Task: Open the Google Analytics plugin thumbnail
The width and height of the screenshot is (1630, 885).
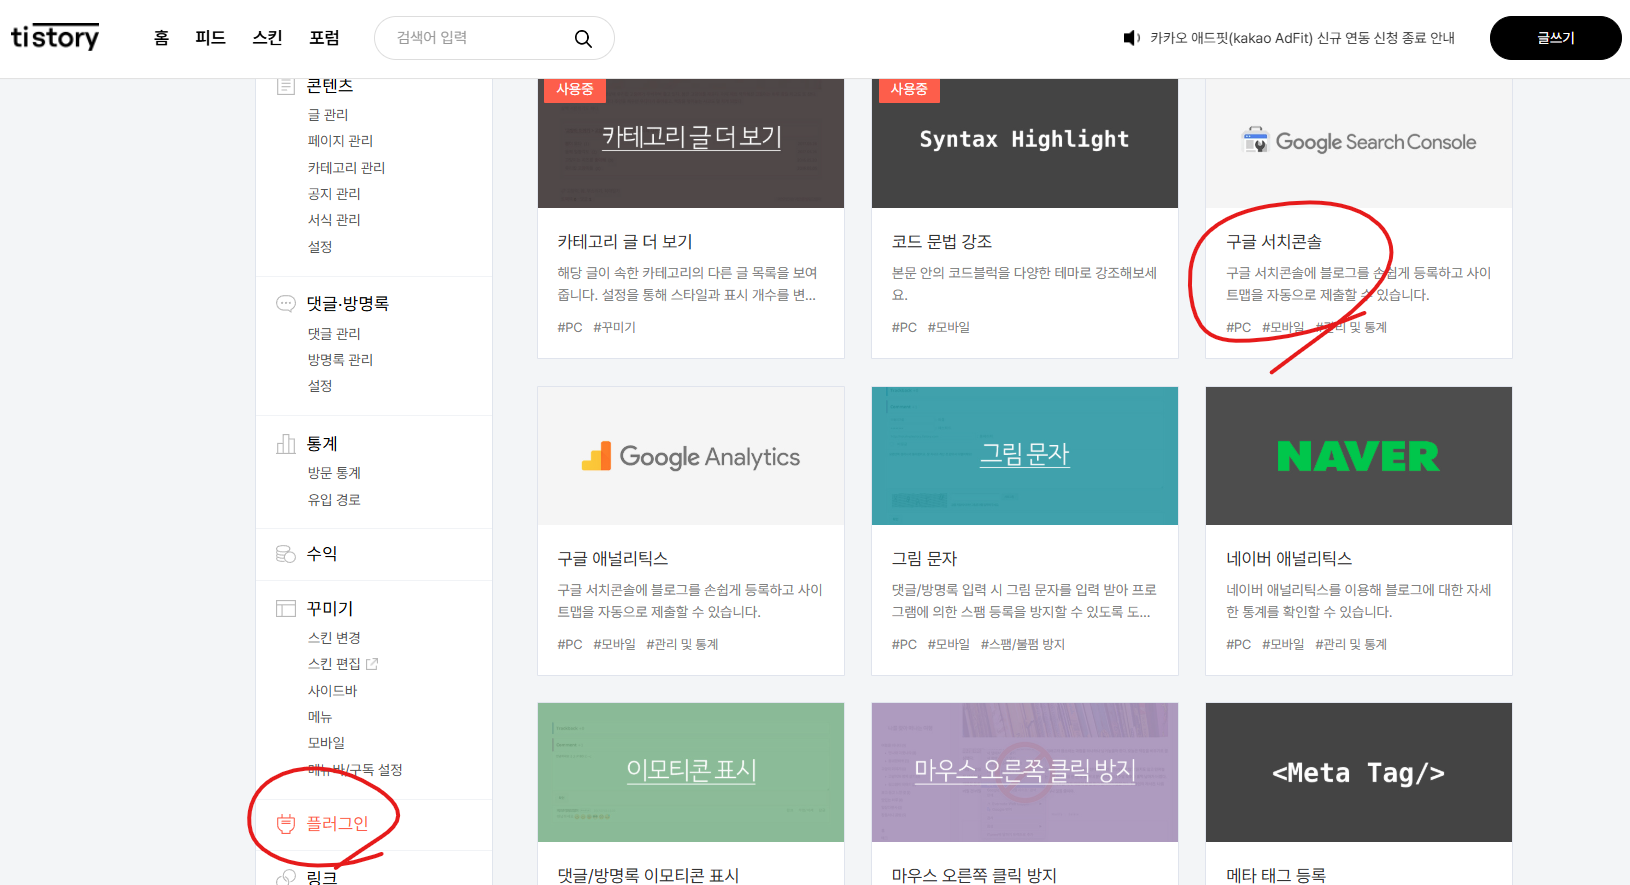Action: point(691,456)
